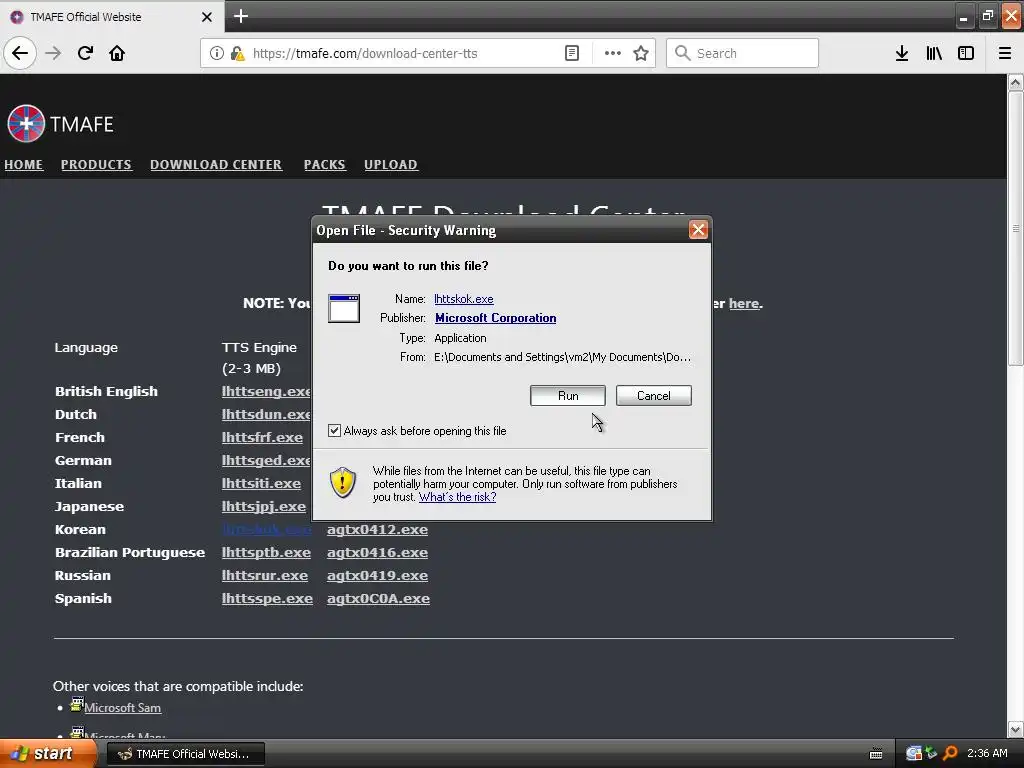Open site information icon in address bar
This screenshot has height=768, width=1024.
coord(217,53)
